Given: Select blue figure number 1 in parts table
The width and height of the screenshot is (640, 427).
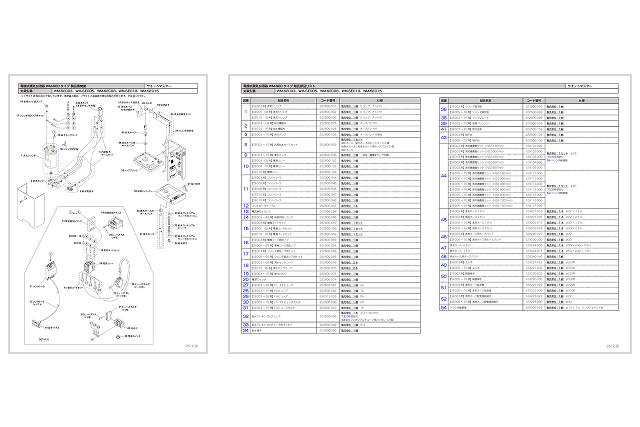Looking at the screenshot, I should click(x=246, y=111).
